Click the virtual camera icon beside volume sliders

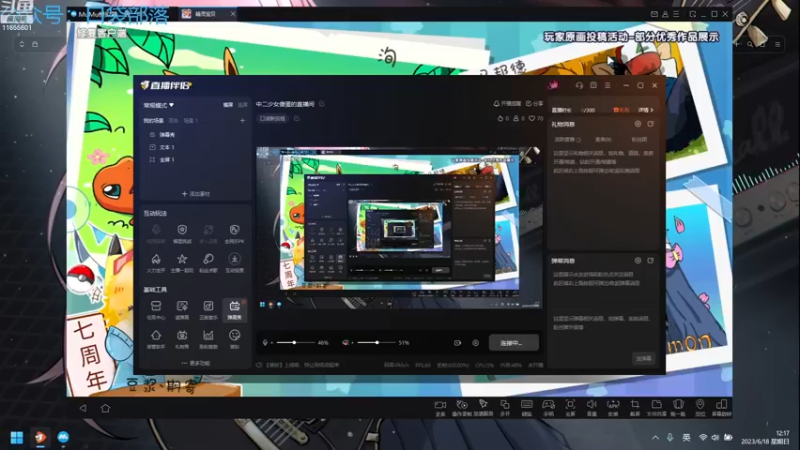(x=457, y=343)
